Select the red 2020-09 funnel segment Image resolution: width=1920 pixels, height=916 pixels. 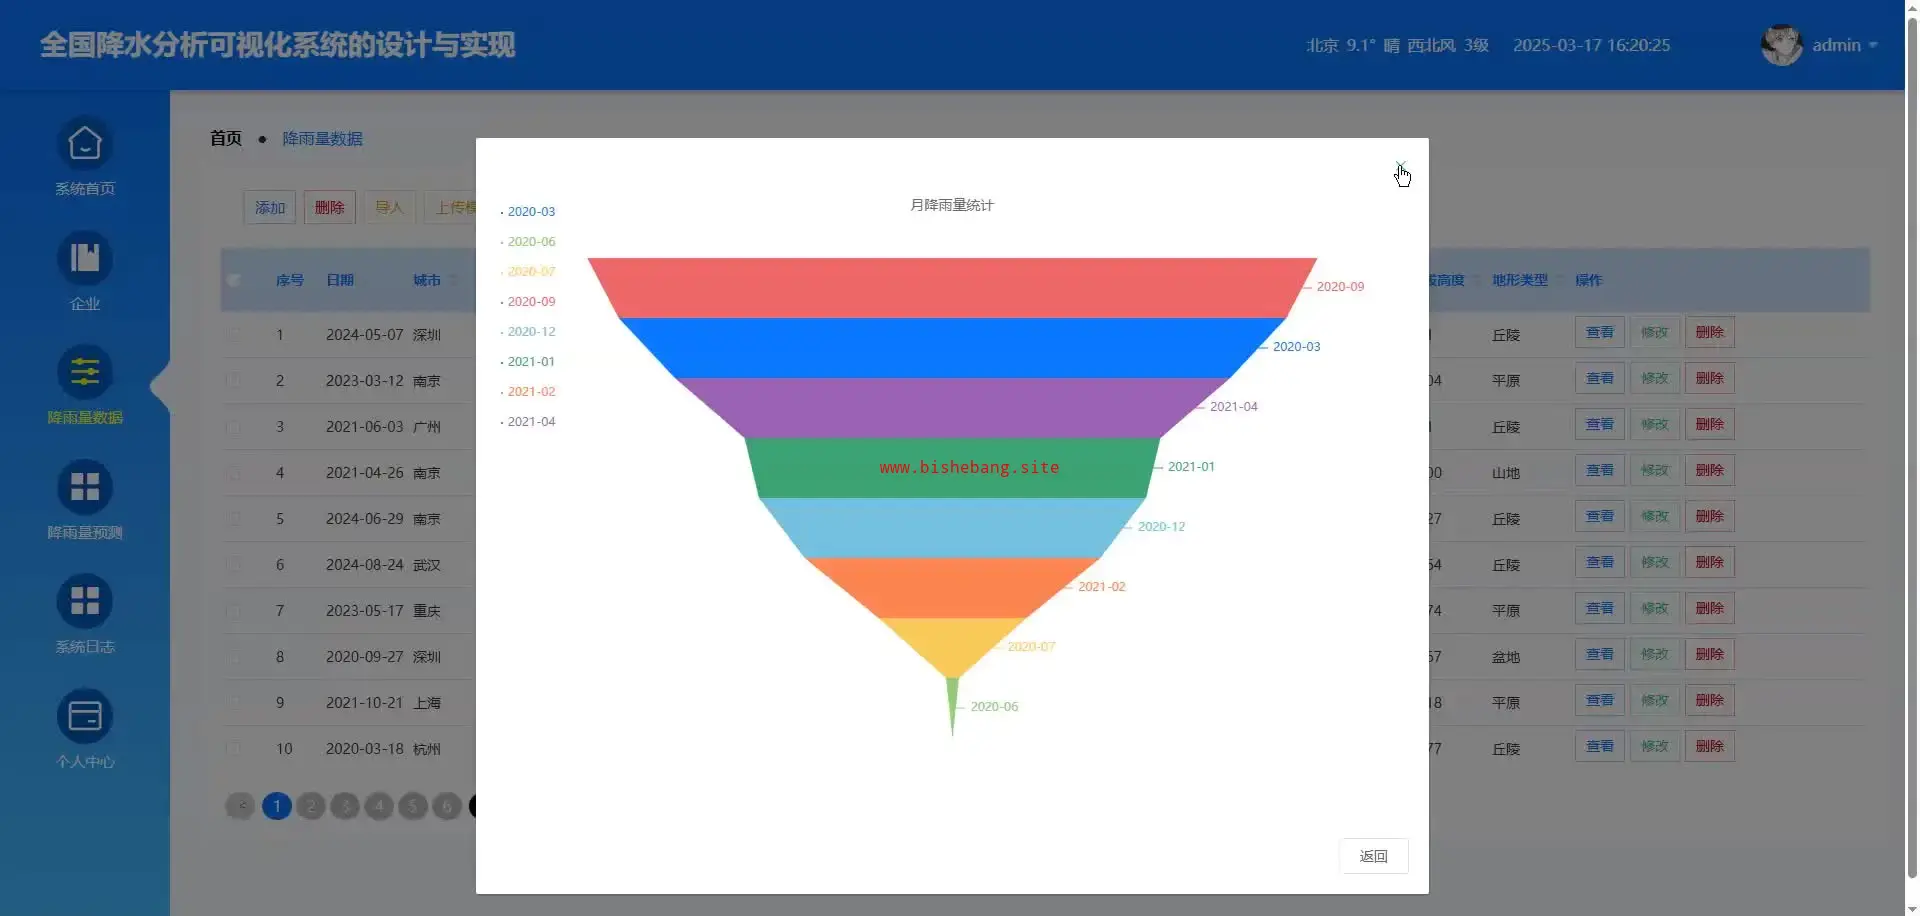pos(952,288)
